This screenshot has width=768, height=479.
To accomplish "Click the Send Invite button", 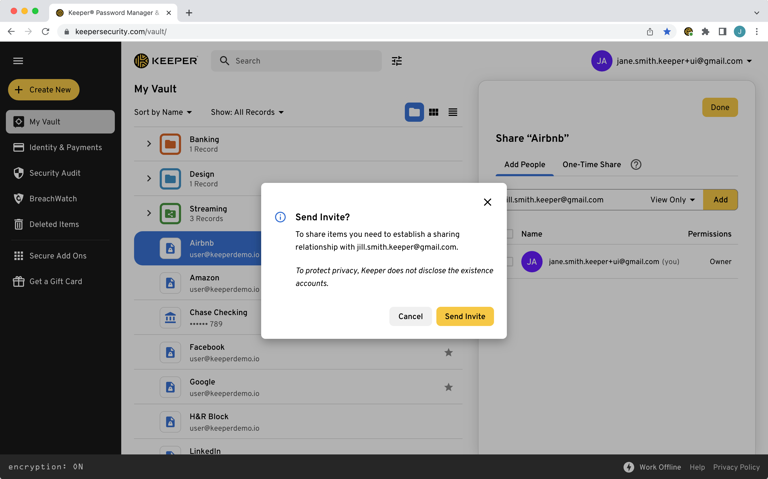I will 464,316.
